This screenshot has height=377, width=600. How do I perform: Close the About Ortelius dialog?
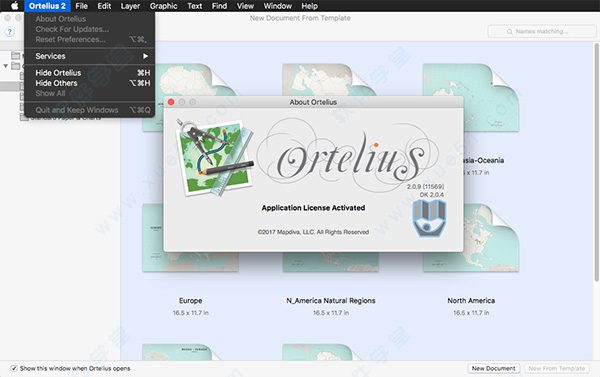171,102
